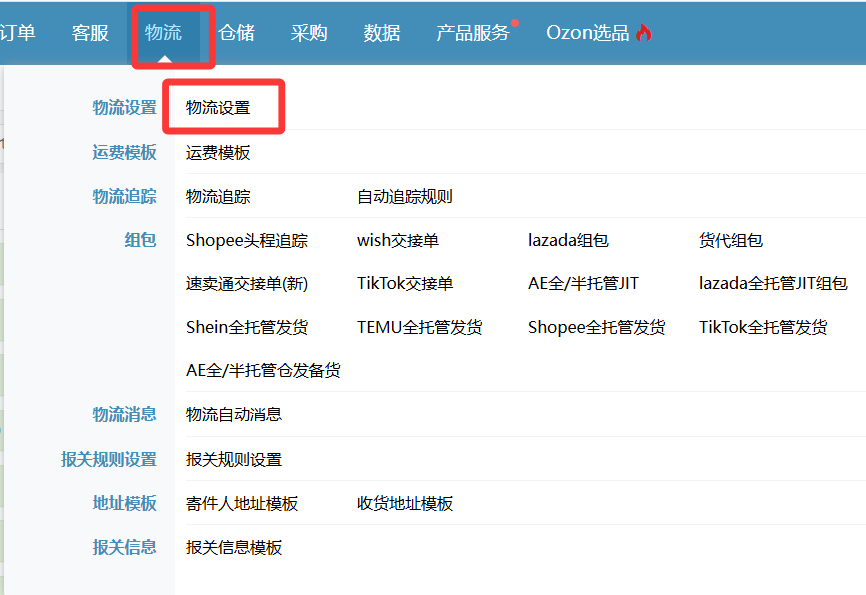Open TikTok交接单 page
The image size is (866, 595).
[x=405, y=284]
